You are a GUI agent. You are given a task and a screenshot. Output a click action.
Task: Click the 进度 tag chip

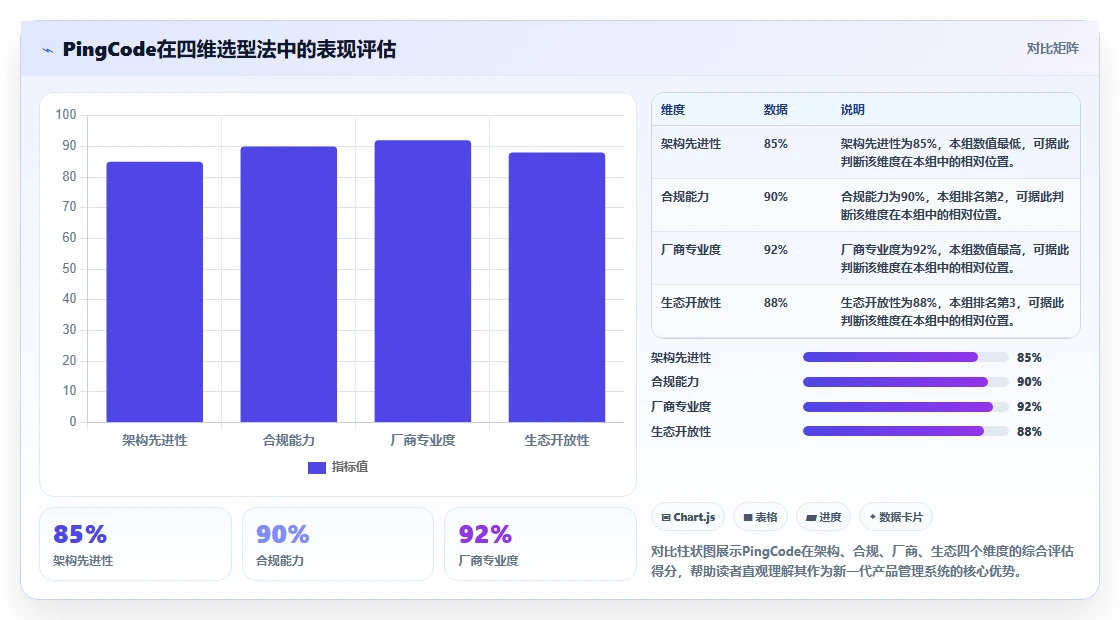point(823,517)
